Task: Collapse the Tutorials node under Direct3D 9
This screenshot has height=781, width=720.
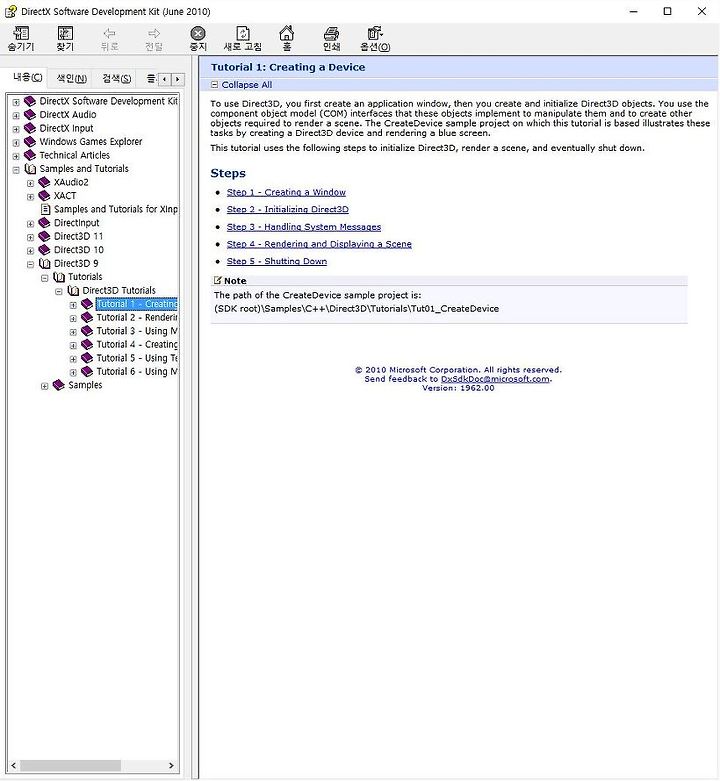Action: click(45, 277)
